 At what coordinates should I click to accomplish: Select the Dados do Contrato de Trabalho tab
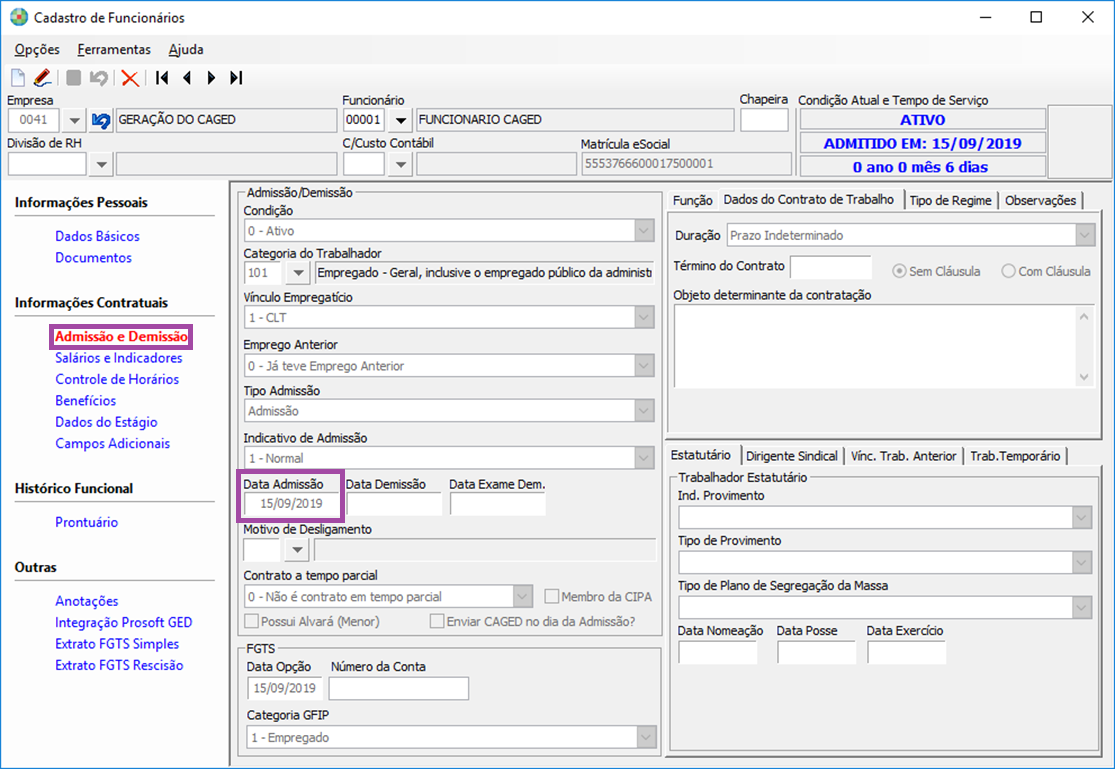pyautogui.click(x=809, y=199)
